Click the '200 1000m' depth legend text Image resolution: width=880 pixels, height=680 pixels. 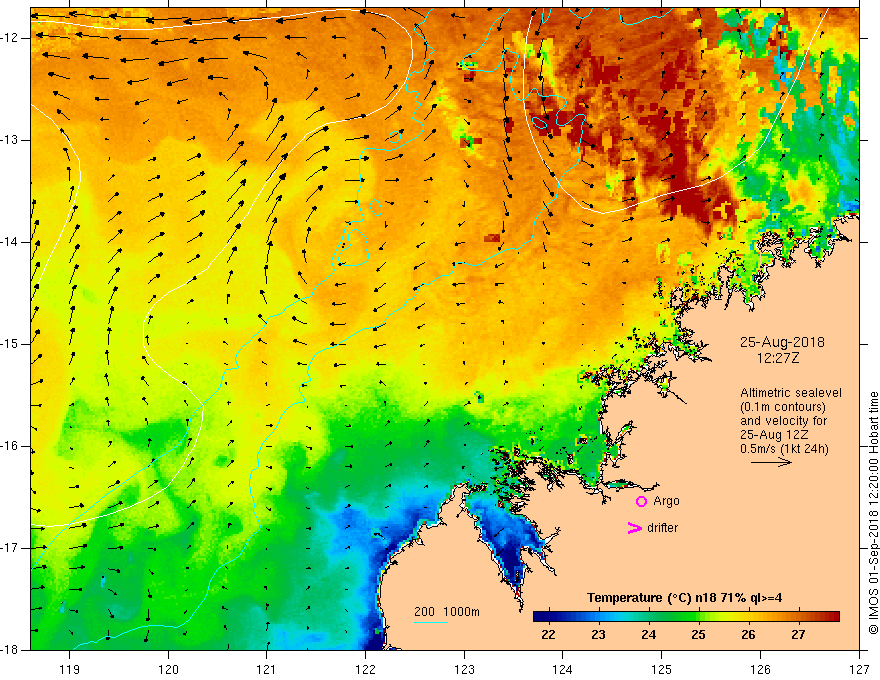pyautogui.click(x=447, y=612)
